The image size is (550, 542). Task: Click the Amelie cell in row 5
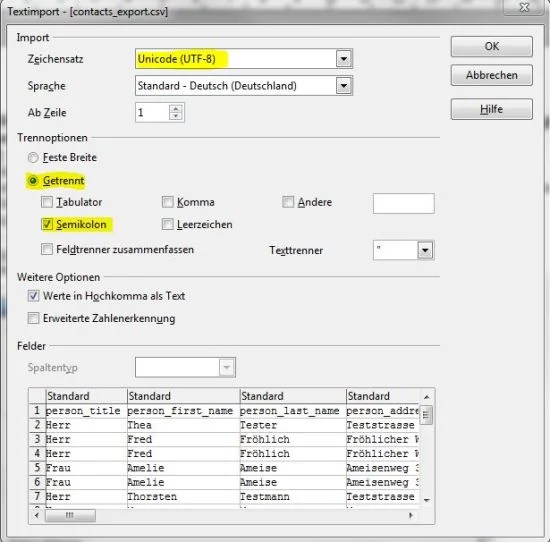pyautogui.click(x=183, y=468)
